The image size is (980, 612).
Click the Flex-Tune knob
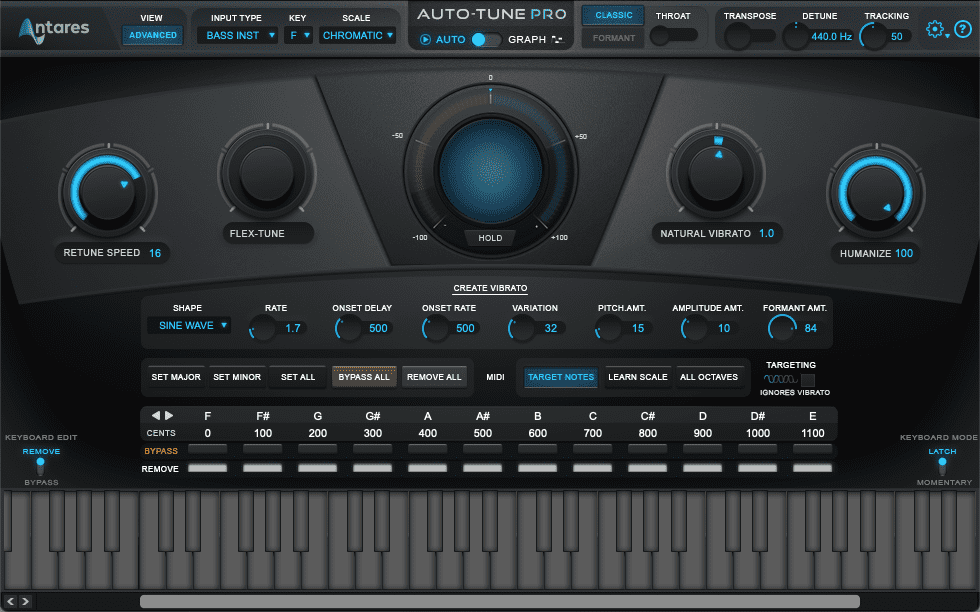click(267, 171)
